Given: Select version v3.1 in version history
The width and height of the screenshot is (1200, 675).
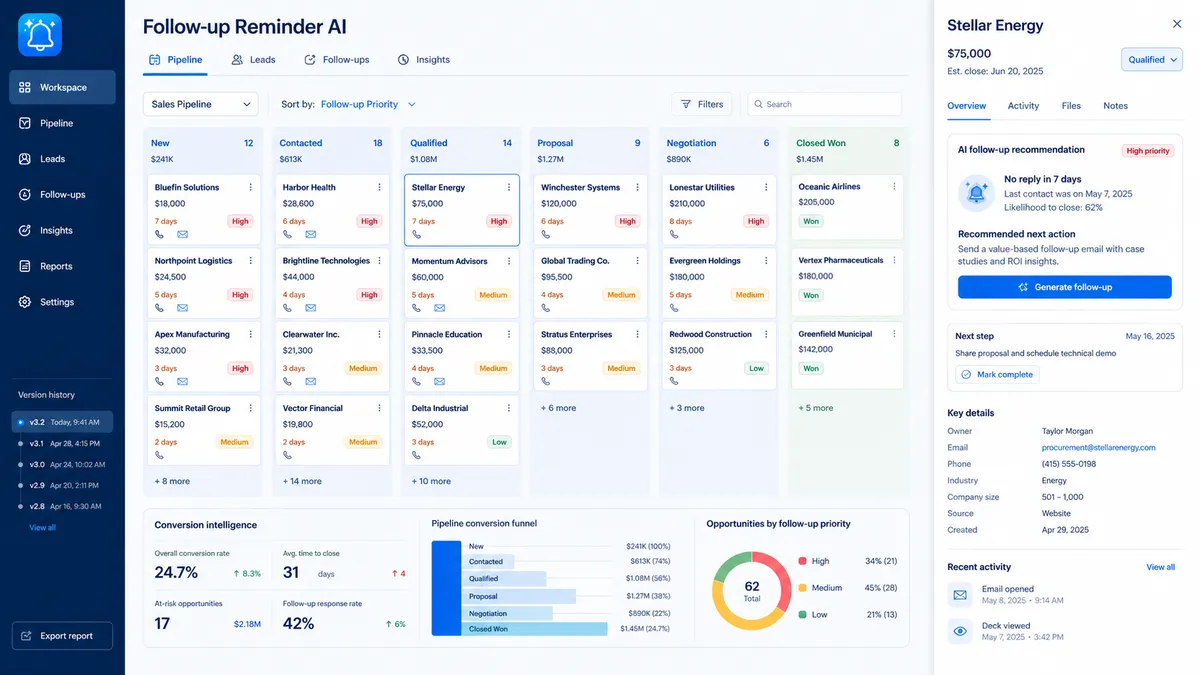Looking at the screenshot, I should [64, 443].
